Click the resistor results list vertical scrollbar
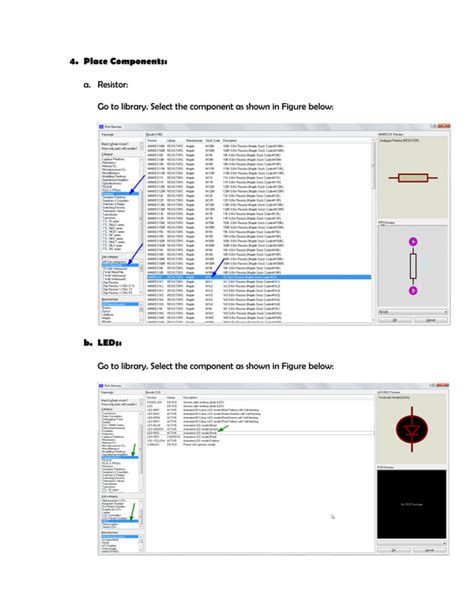Screen dimensions: 474x613 [x=373, y=231]
